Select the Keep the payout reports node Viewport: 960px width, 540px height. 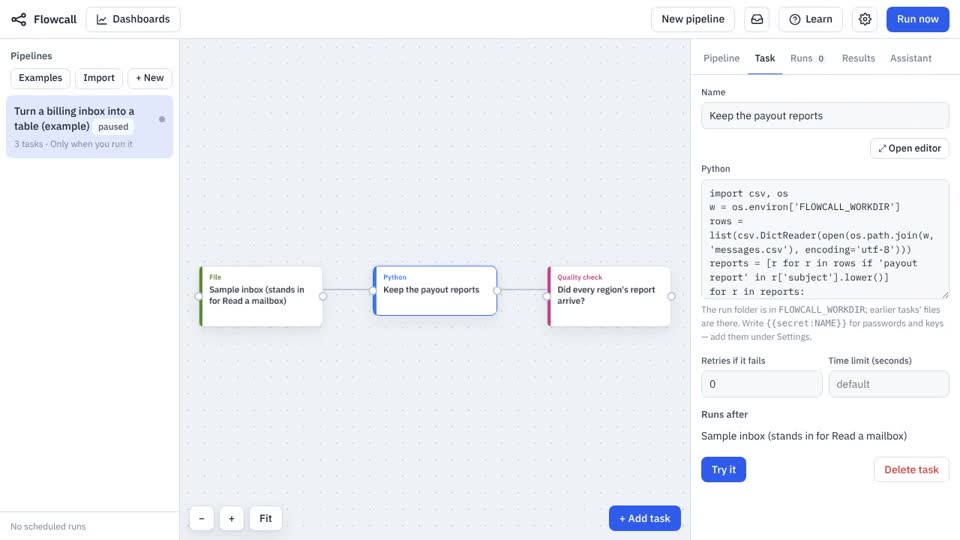pyautogui.click(x=435, y=290)
